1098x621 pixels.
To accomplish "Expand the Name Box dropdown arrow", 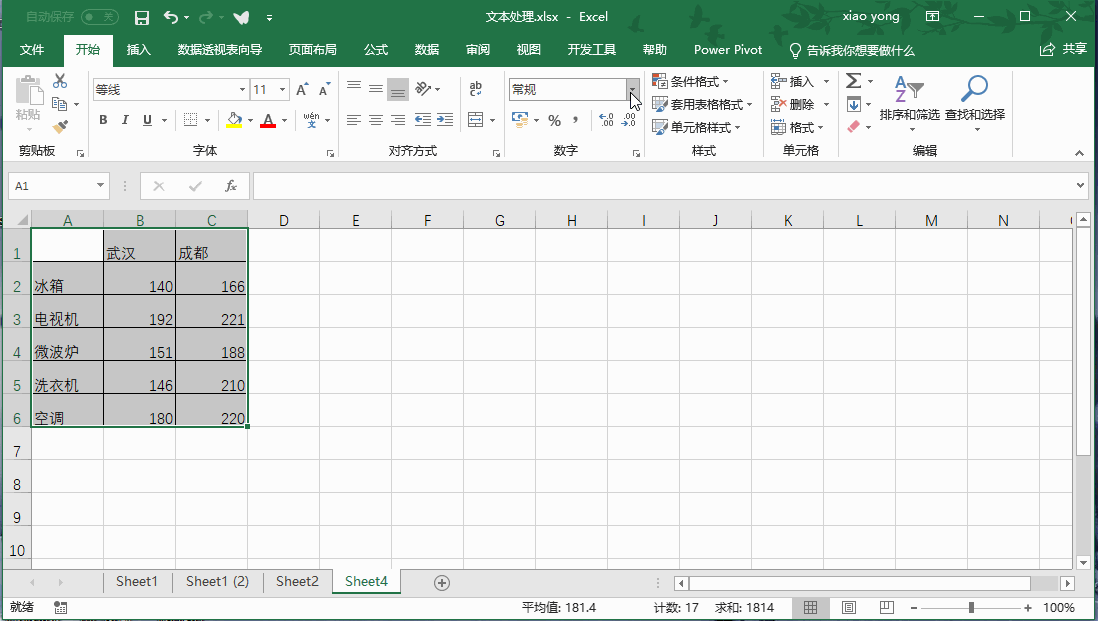I will coord(101,186).
